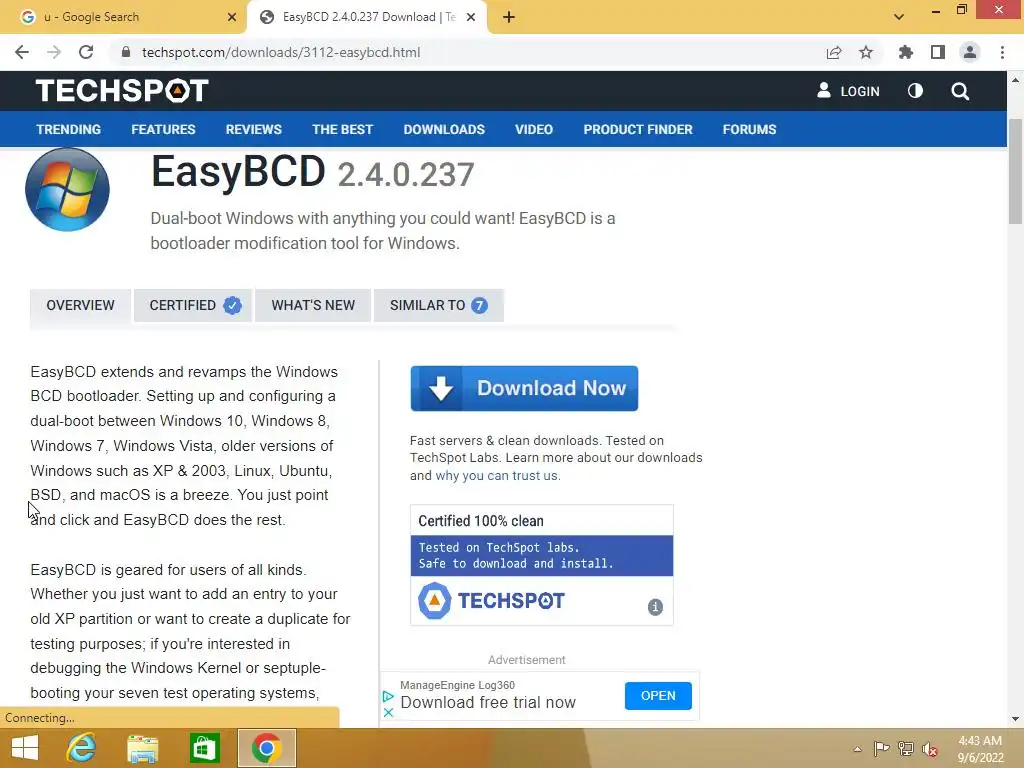Open the tab search dropdown chevron
Image resolution: width=1024 pixels, height=768 pixels.
tap(899, 17)
